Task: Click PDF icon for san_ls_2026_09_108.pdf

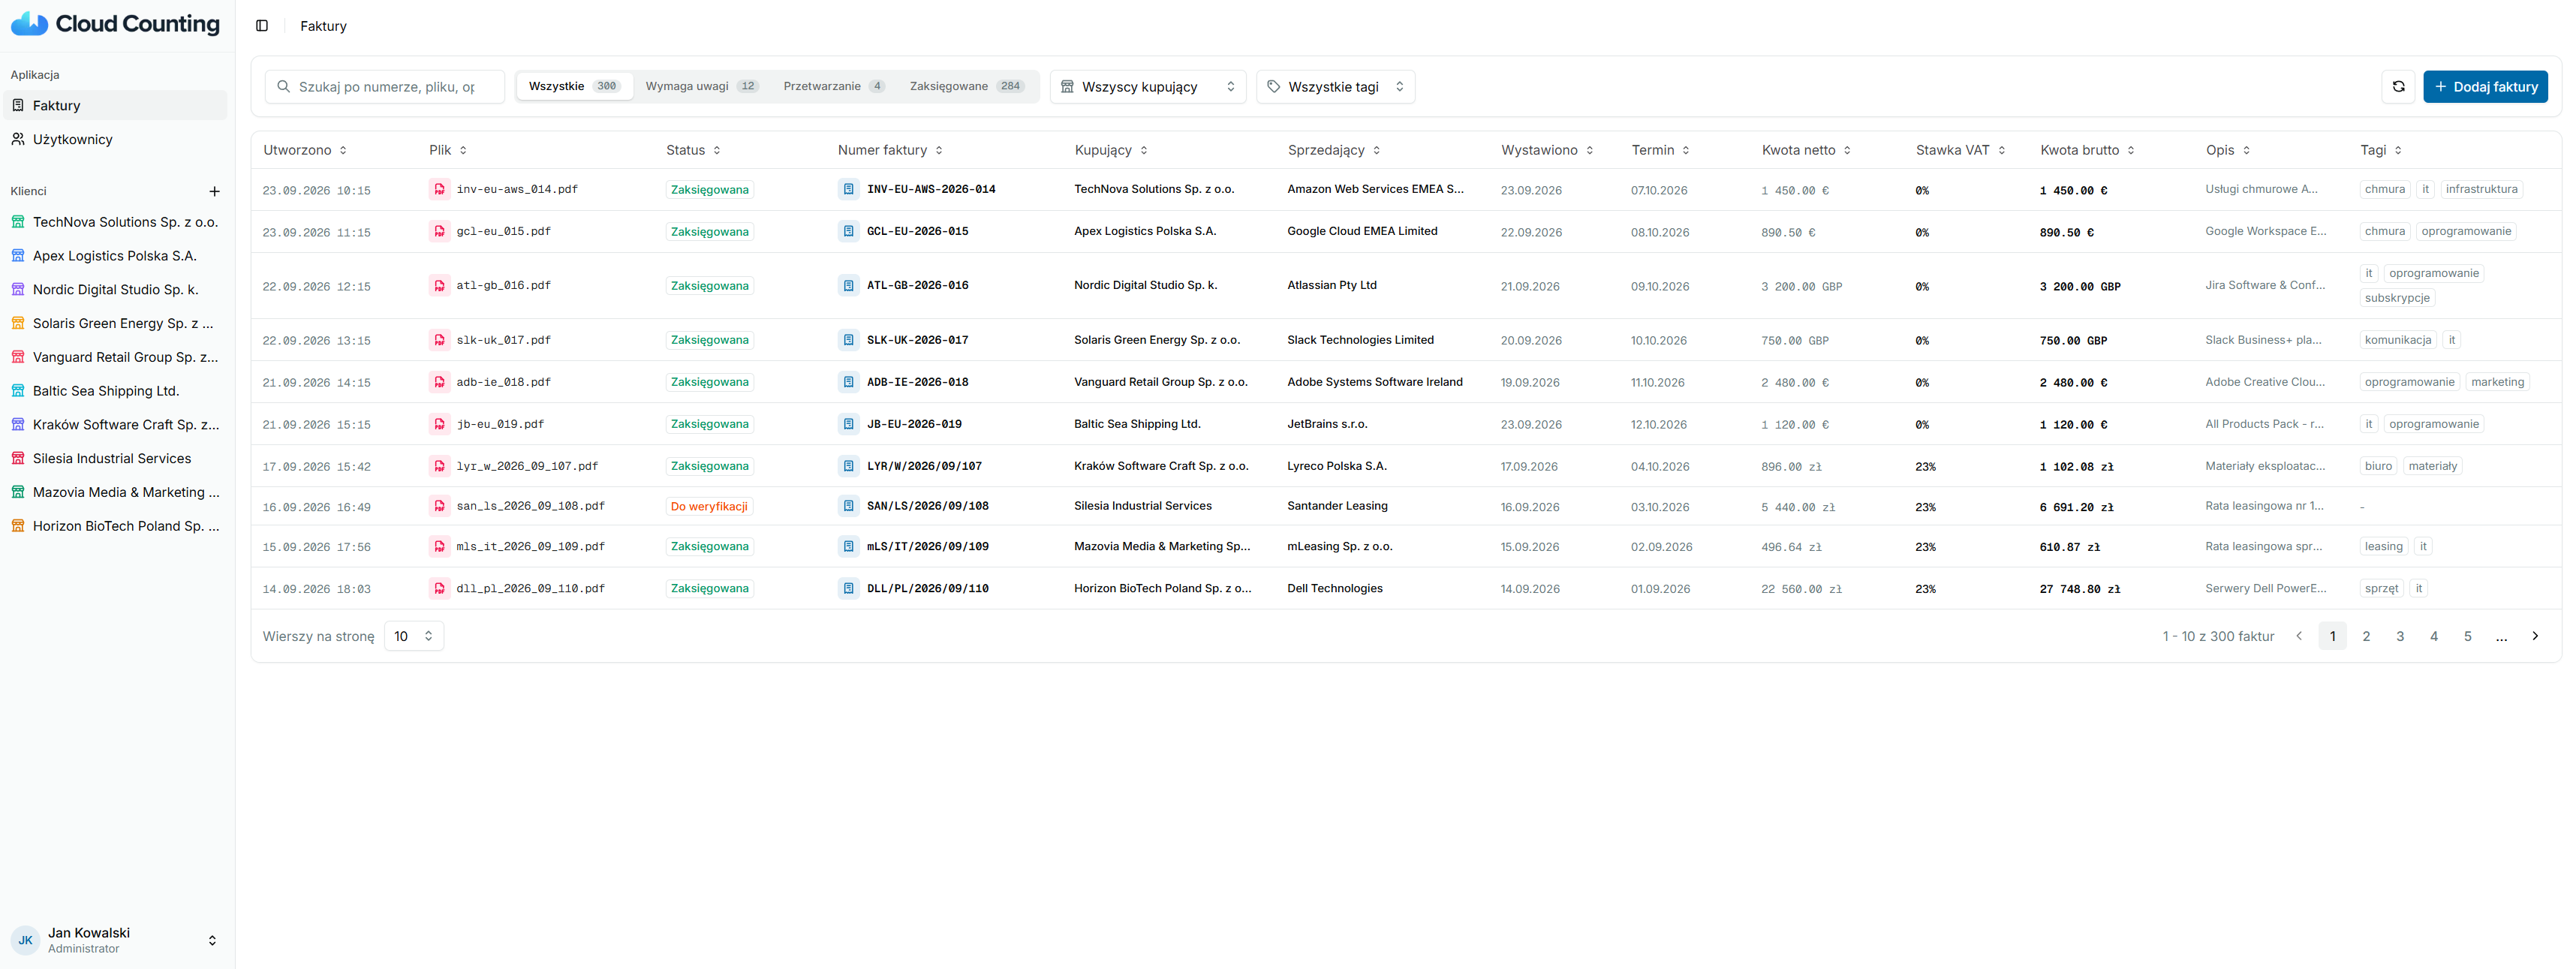Action: (x=439, y=506)
